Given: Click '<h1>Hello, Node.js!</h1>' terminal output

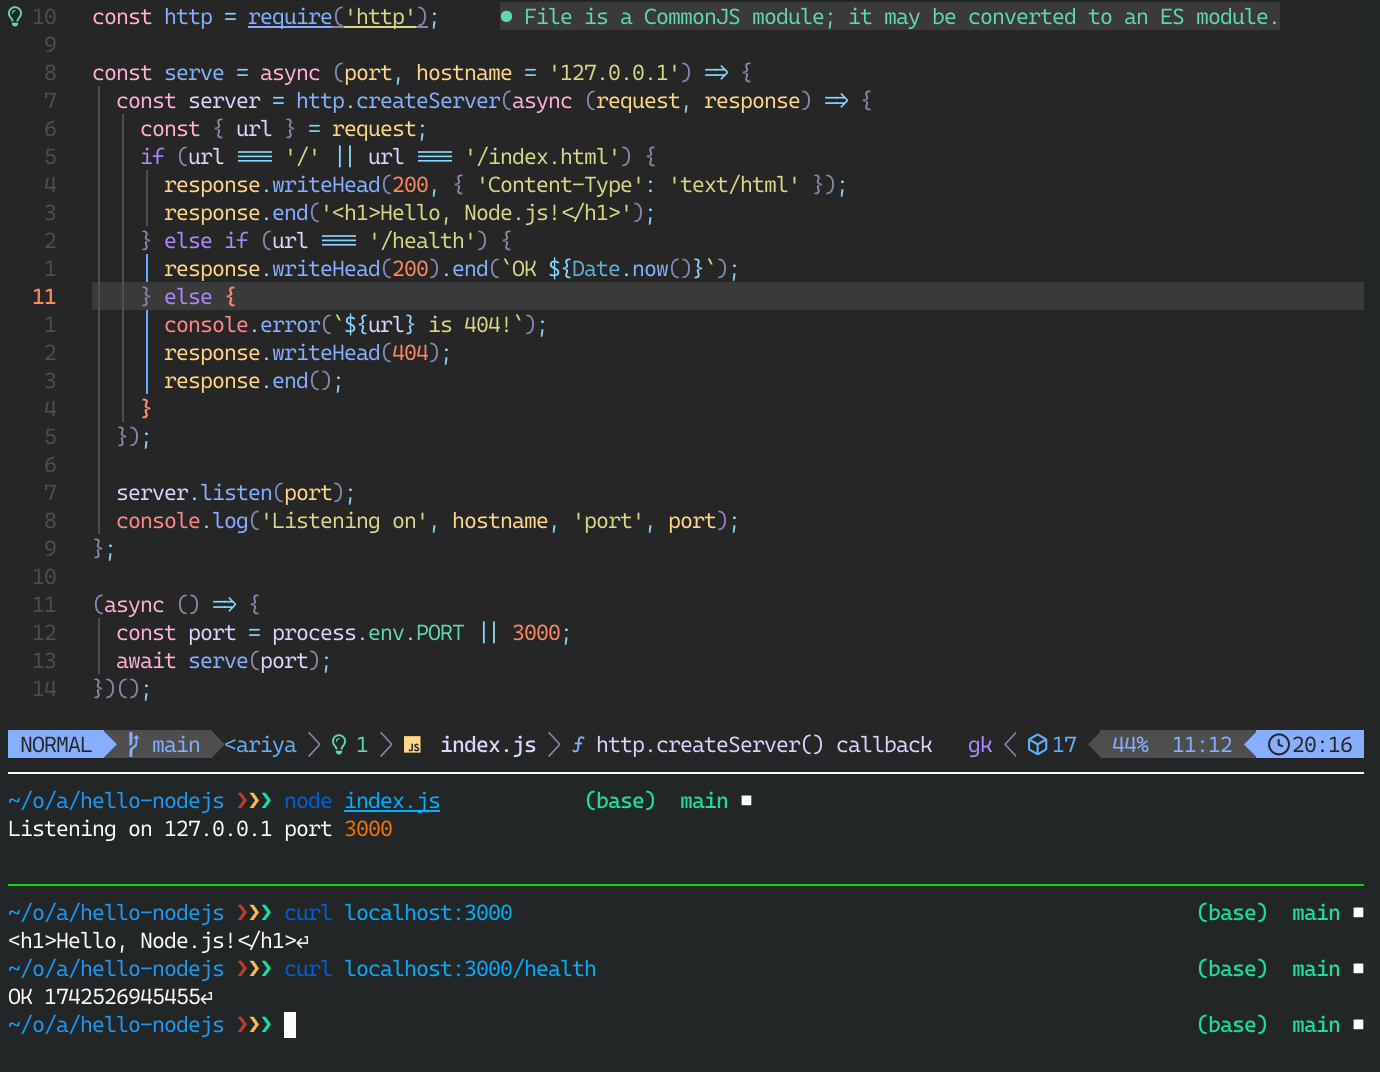Looking at the screenshot, I should [x=152, y=941].
